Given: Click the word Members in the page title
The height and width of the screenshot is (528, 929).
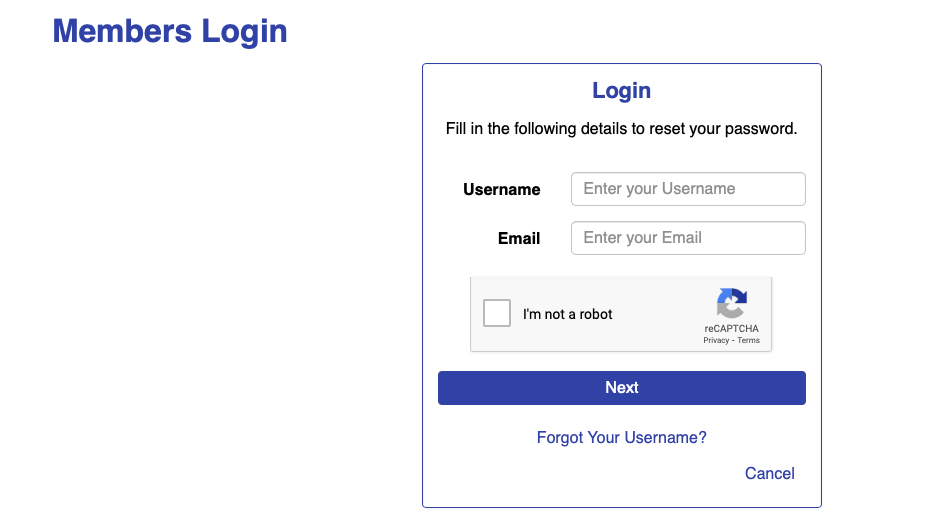Looking at the screenshot, I should (122, 31).
